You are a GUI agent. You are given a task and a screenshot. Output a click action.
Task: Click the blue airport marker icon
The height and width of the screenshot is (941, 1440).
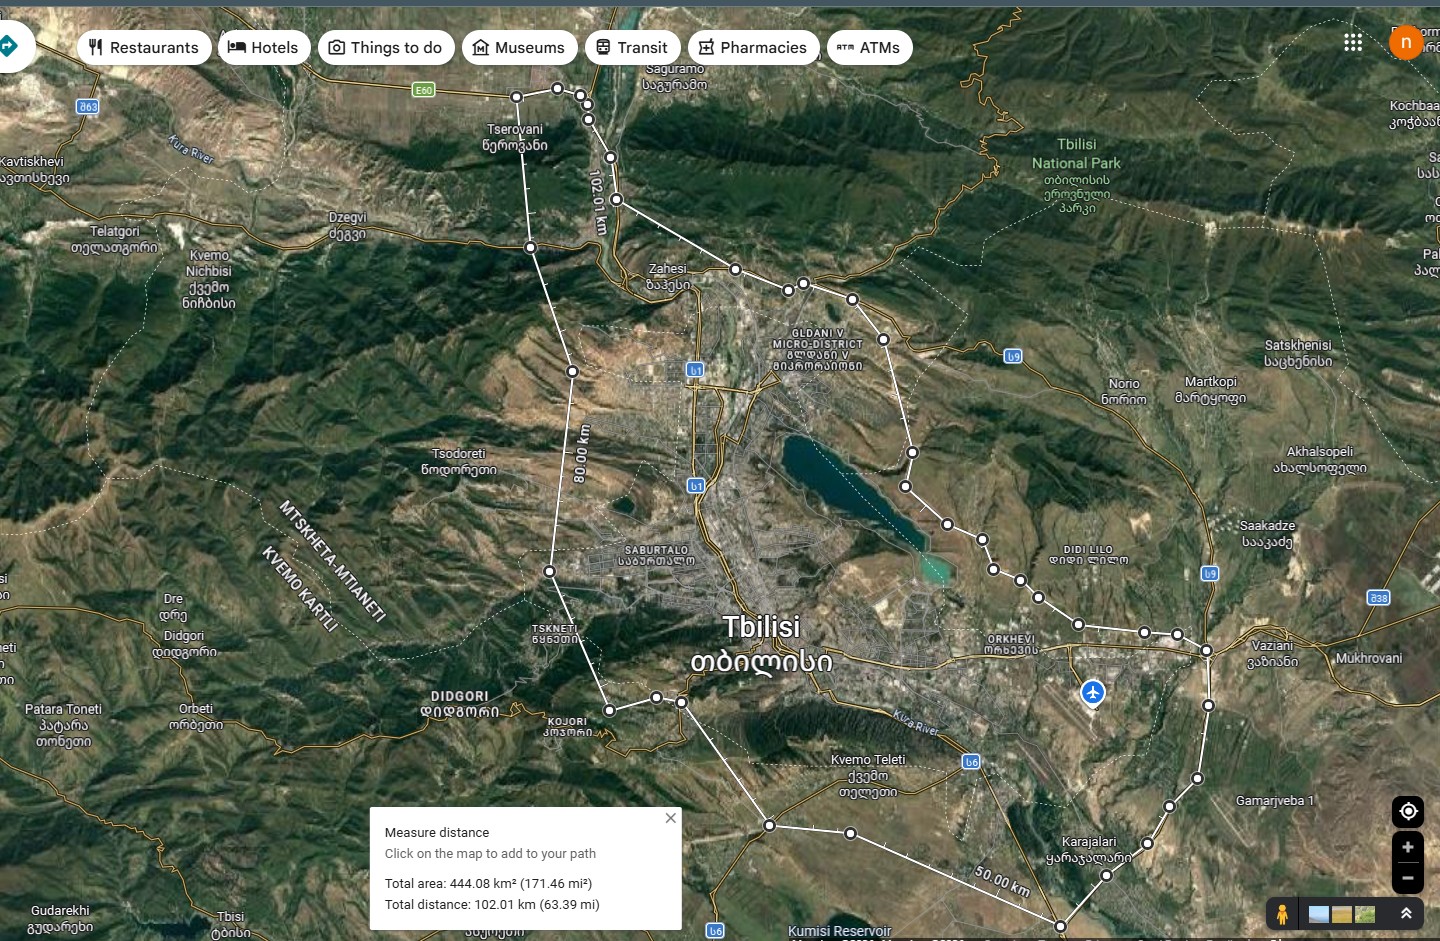coord(1093,692)
